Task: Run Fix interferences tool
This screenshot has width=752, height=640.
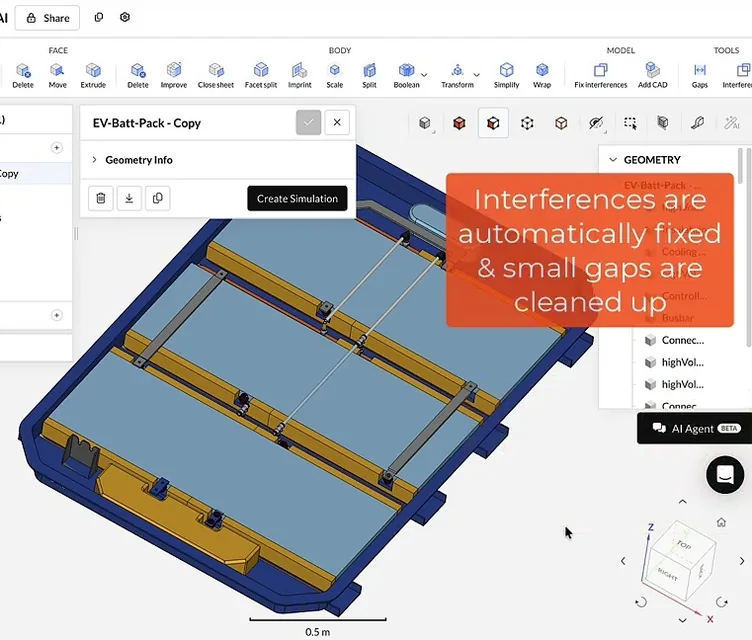Action: [601, 75]
